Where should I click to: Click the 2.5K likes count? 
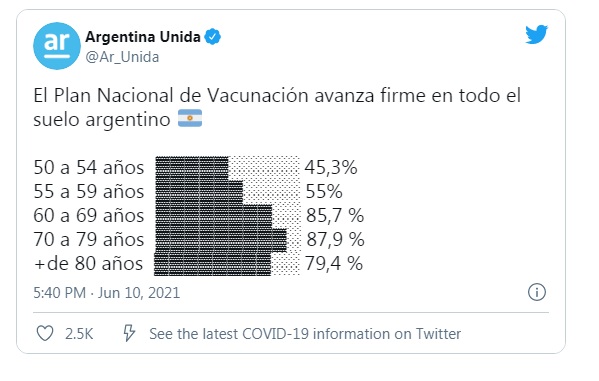(x=79, y=334)
